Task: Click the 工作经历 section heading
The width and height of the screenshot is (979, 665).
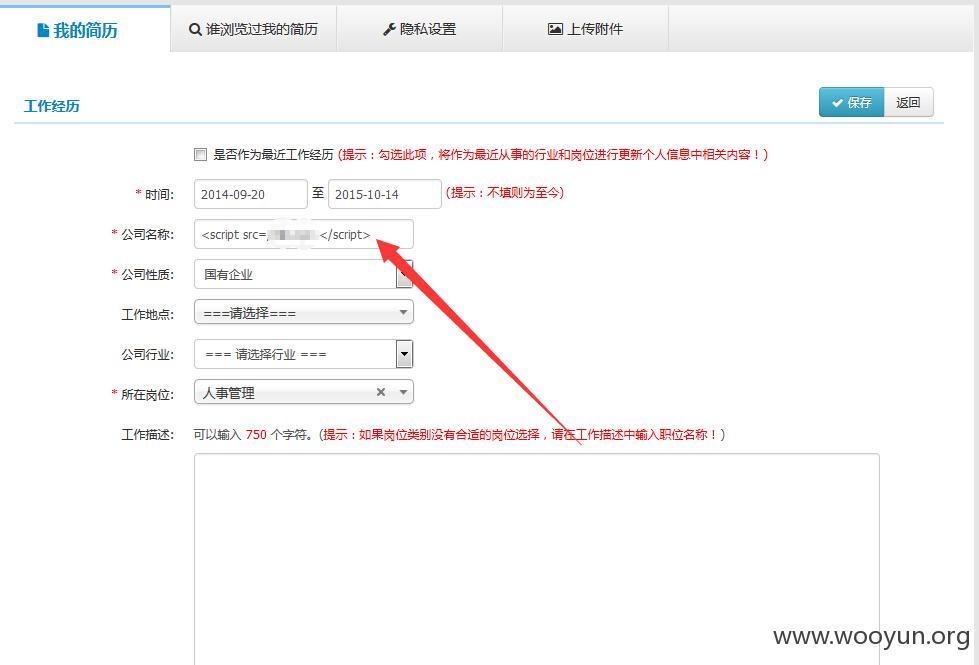Action: 52,106
